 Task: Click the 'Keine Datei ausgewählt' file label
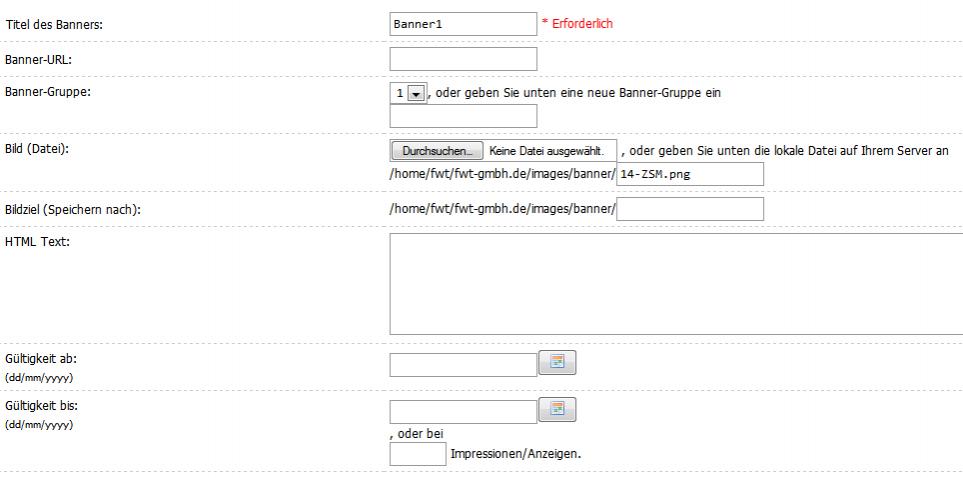click(x=546, y=151)
